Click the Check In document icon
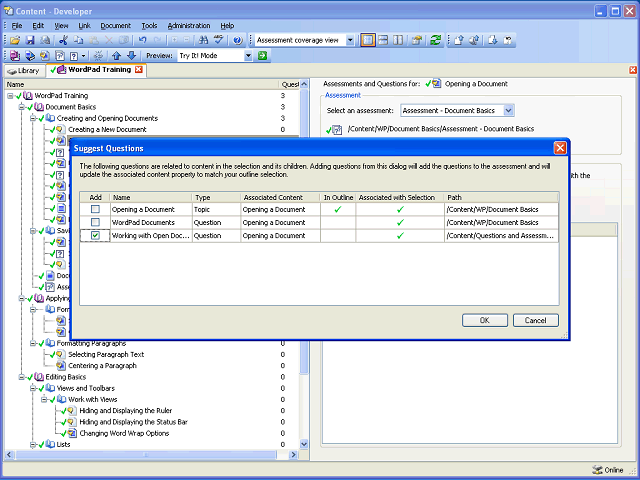 click(459, 40)
